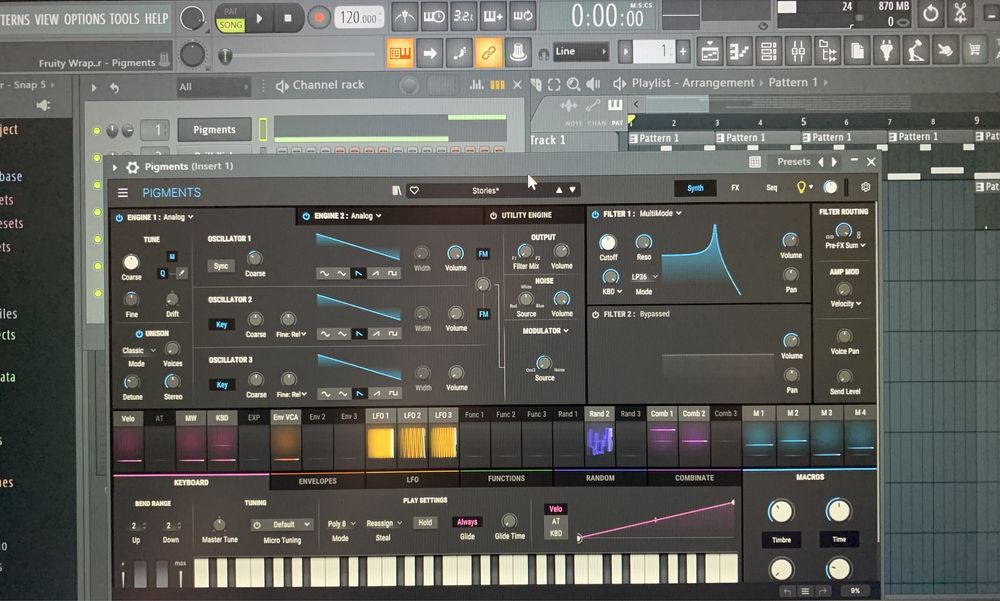Toggle Engine 1 power button
The height and width of the screenshot is (601, 1000).
[x=119, y=218]
